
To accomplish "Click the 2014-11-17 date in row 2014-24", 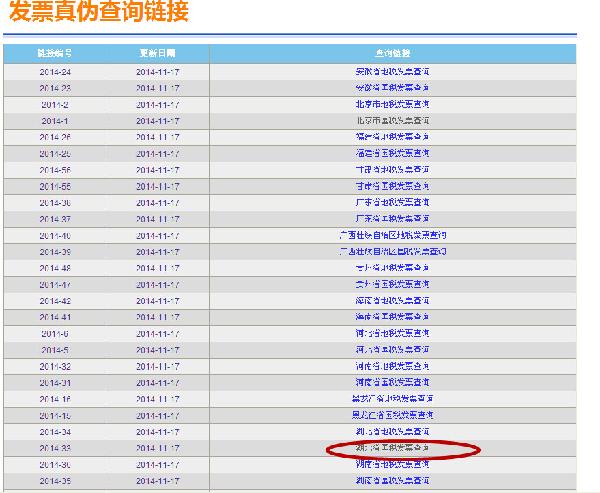I will tap(158, 72).
